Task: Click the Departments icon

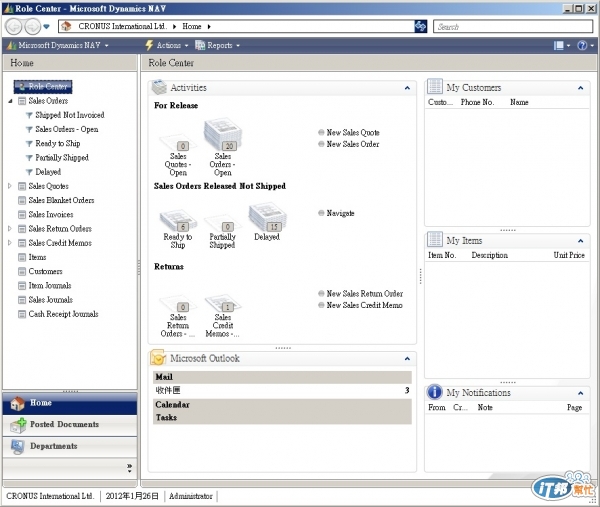Action: [x=18, y=447]
